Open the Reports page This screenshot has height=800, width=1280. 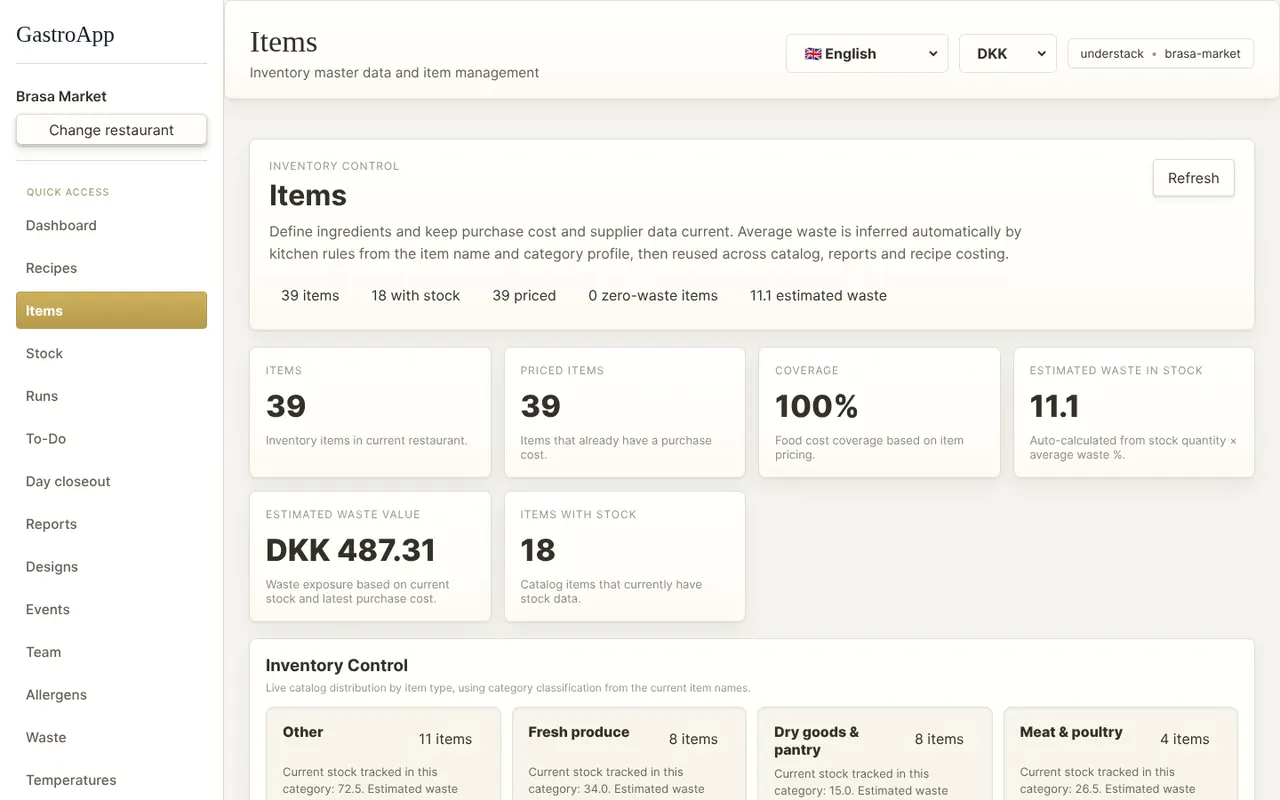(111, 524)
